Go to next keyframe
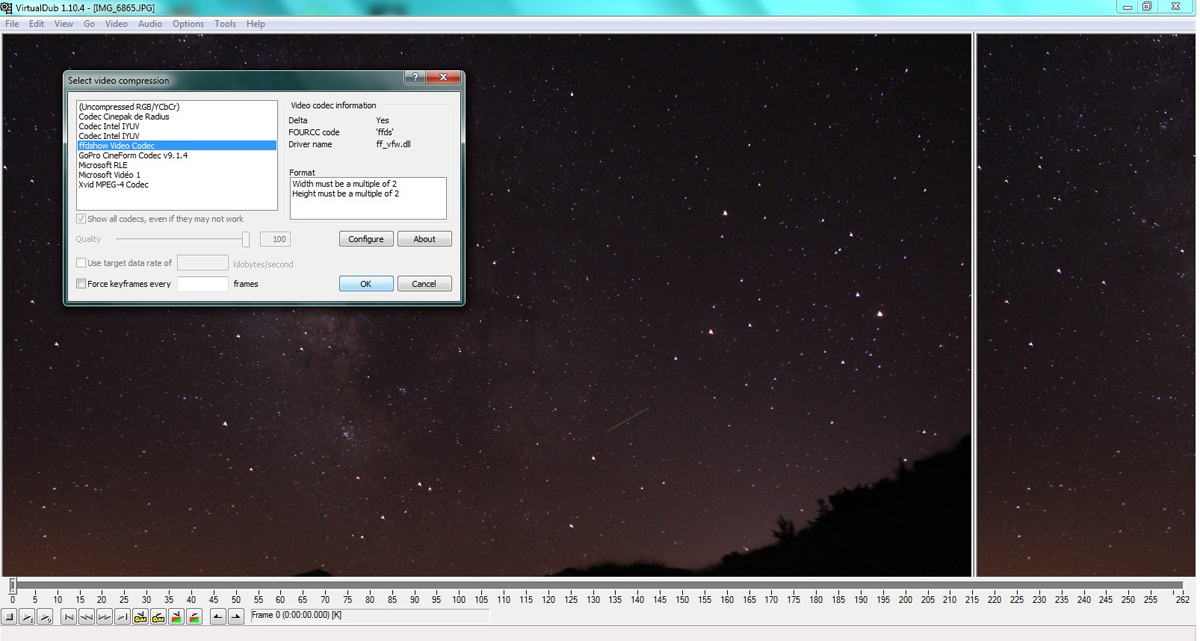1200x641 pixels. pos(158,615)
